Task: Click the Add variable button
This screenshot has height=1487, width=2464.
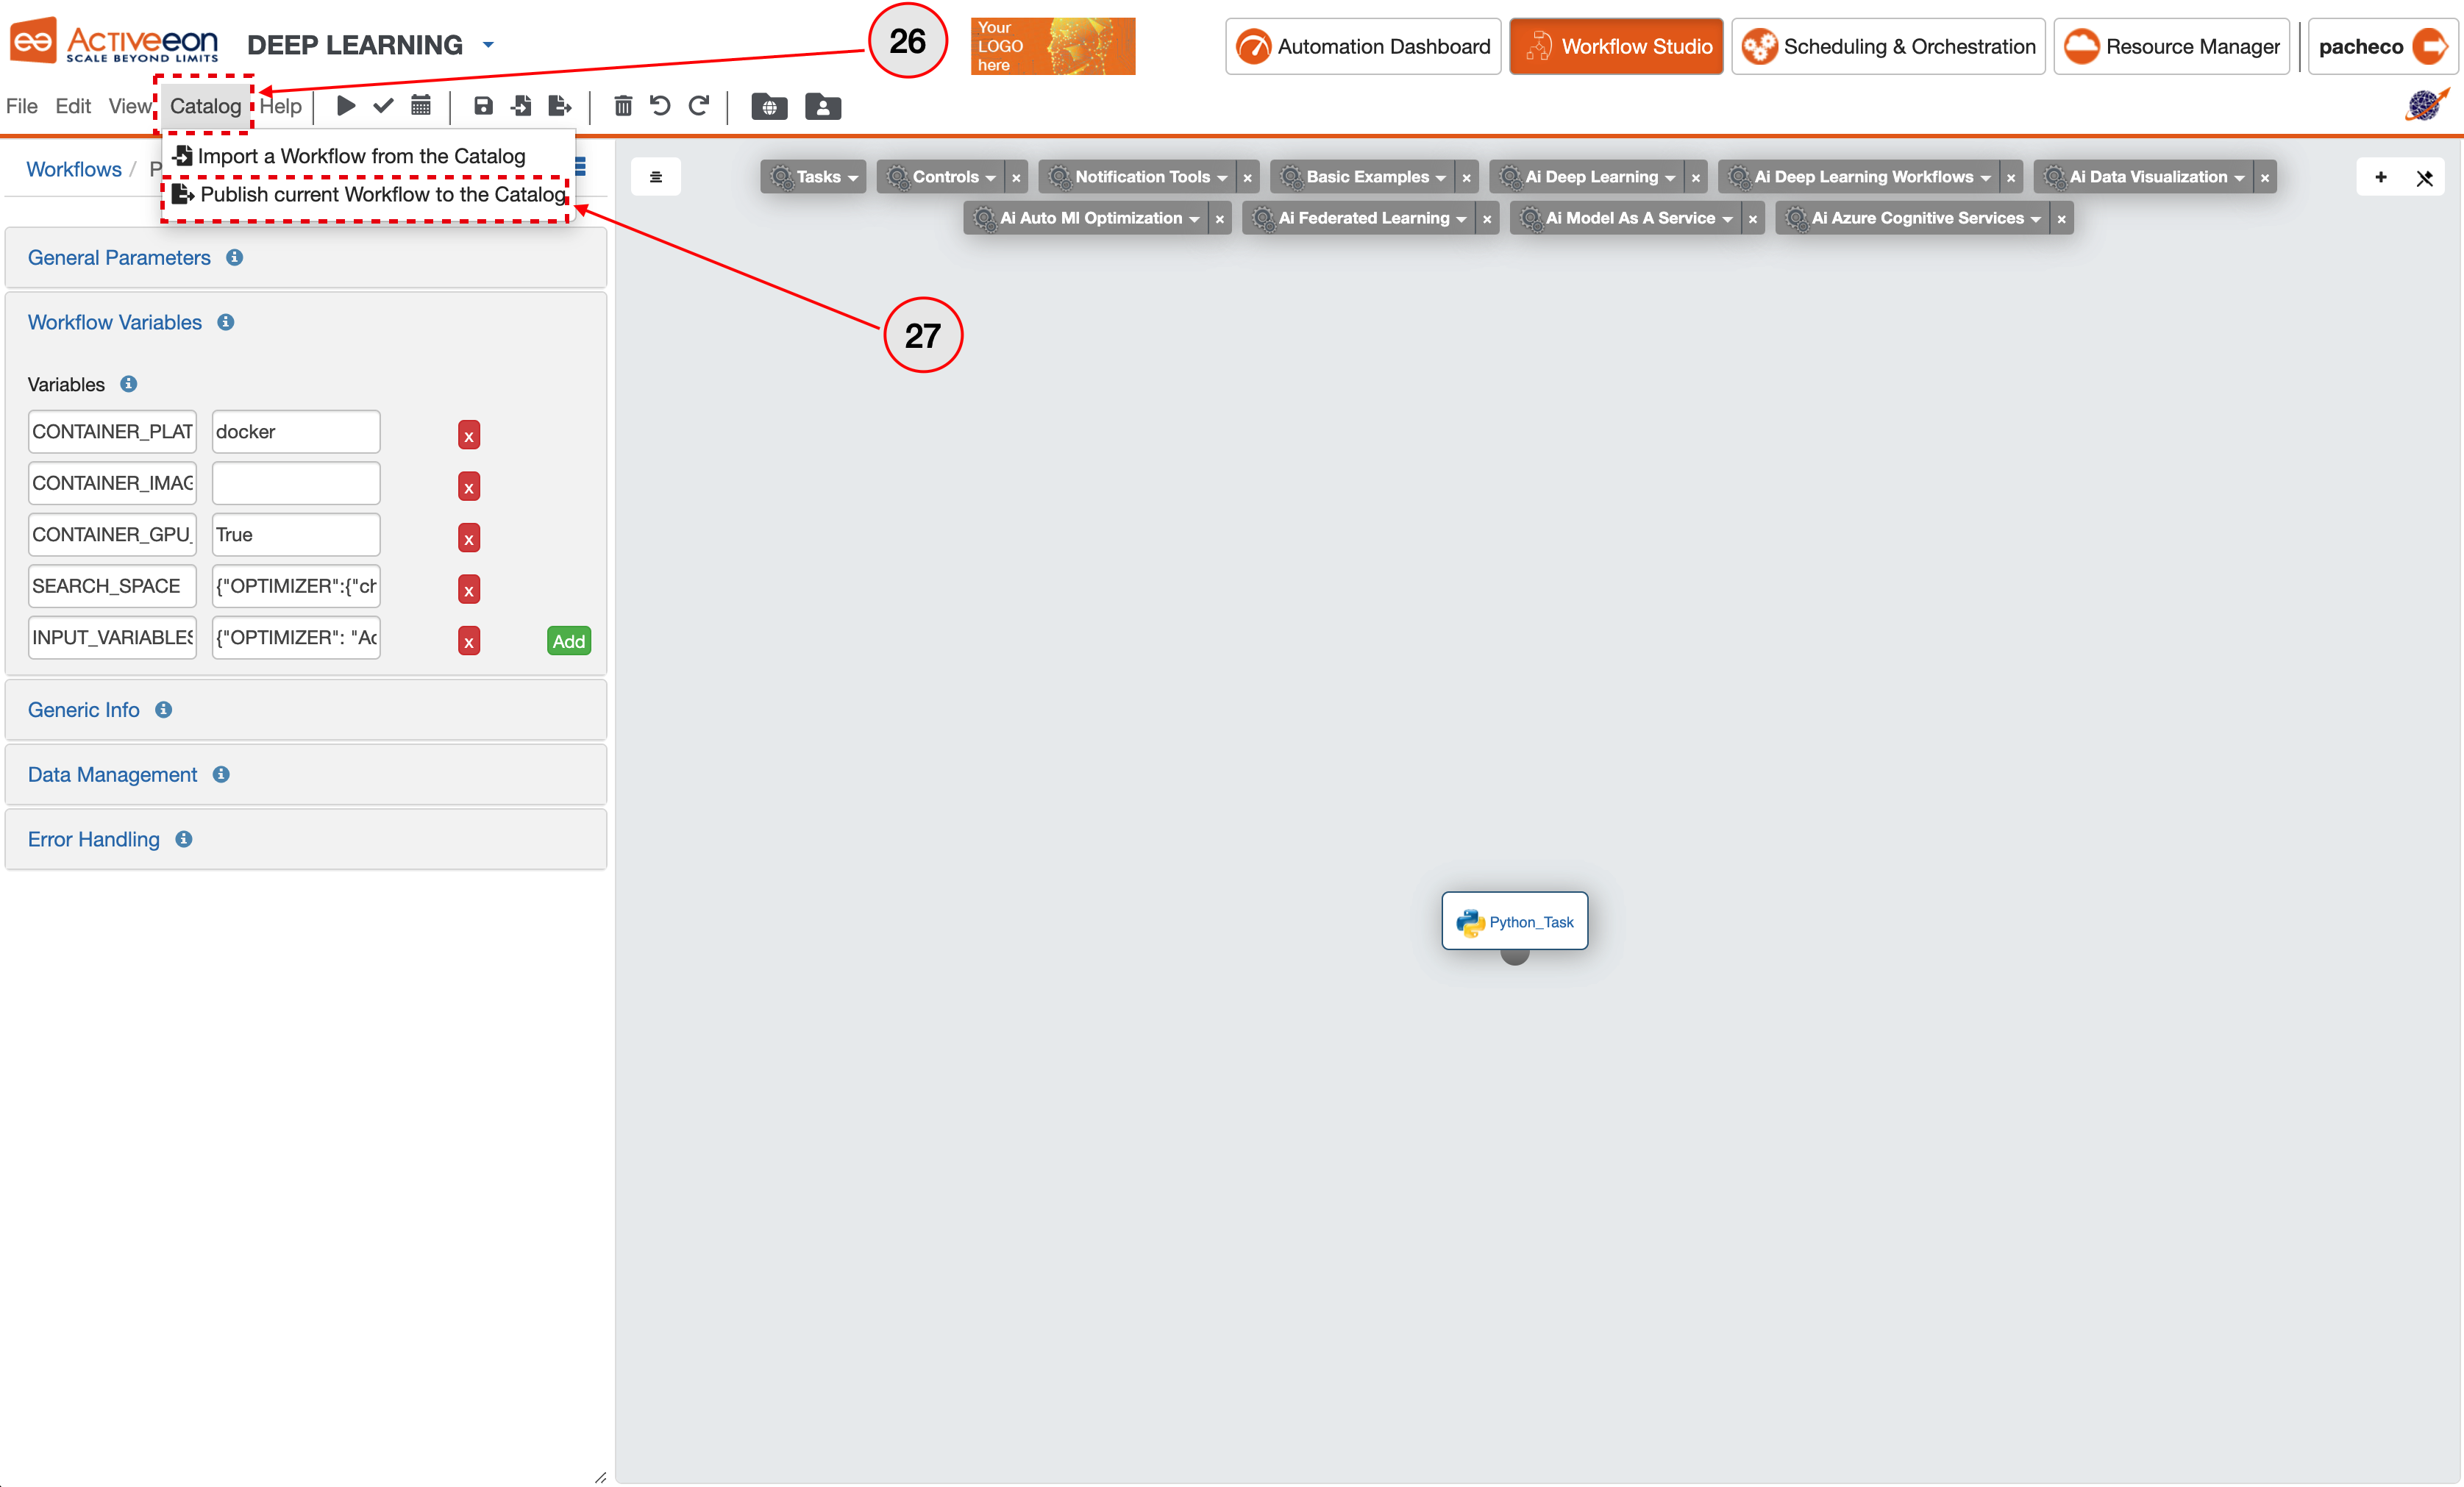Action: [569, 641]
